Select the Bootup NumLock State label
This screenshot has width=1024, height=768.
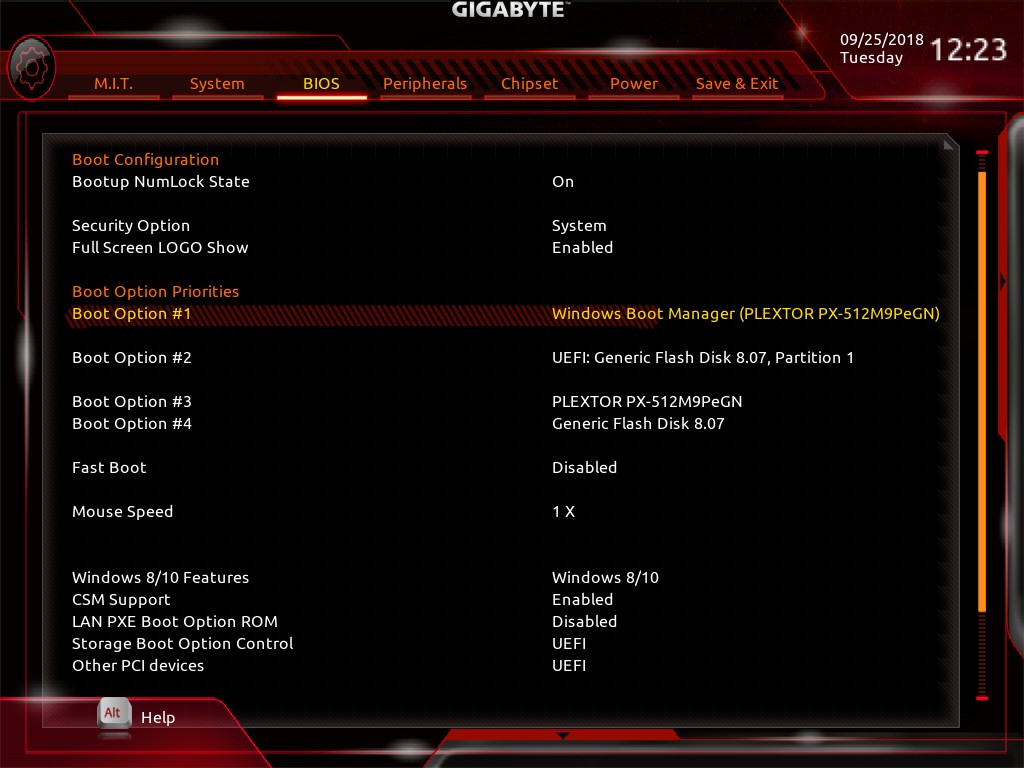coord(161,182)
